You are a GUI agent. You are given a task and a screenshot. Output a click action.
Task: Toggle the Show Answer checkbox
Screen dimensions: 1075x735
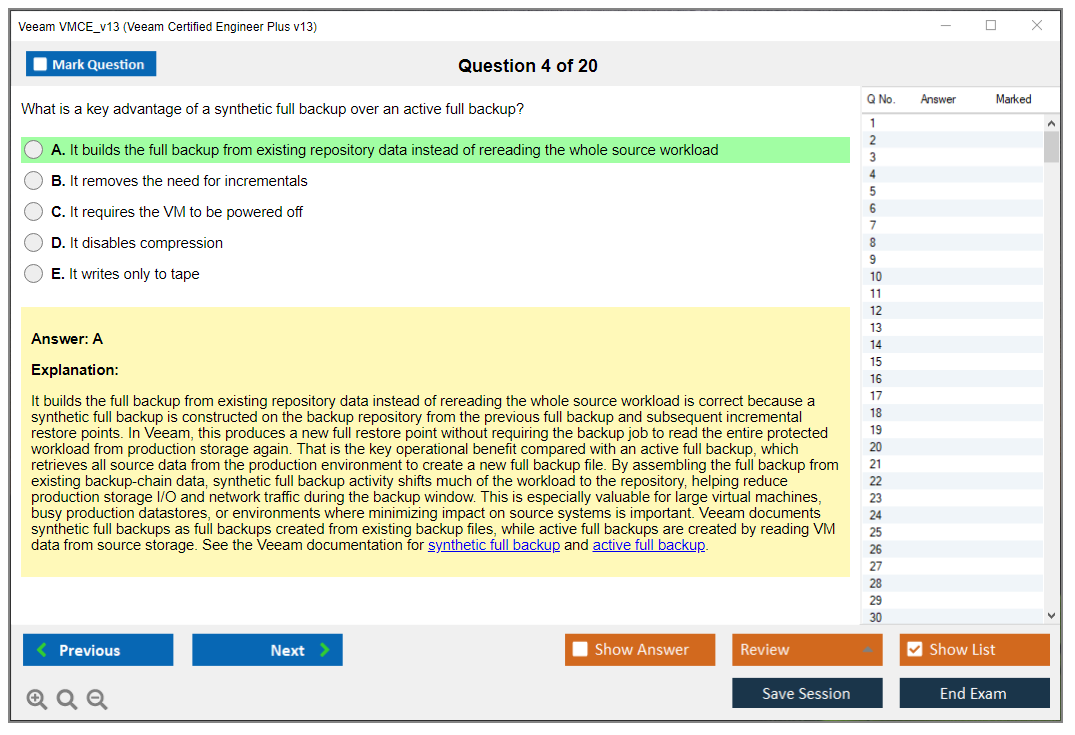pos(580,649)
